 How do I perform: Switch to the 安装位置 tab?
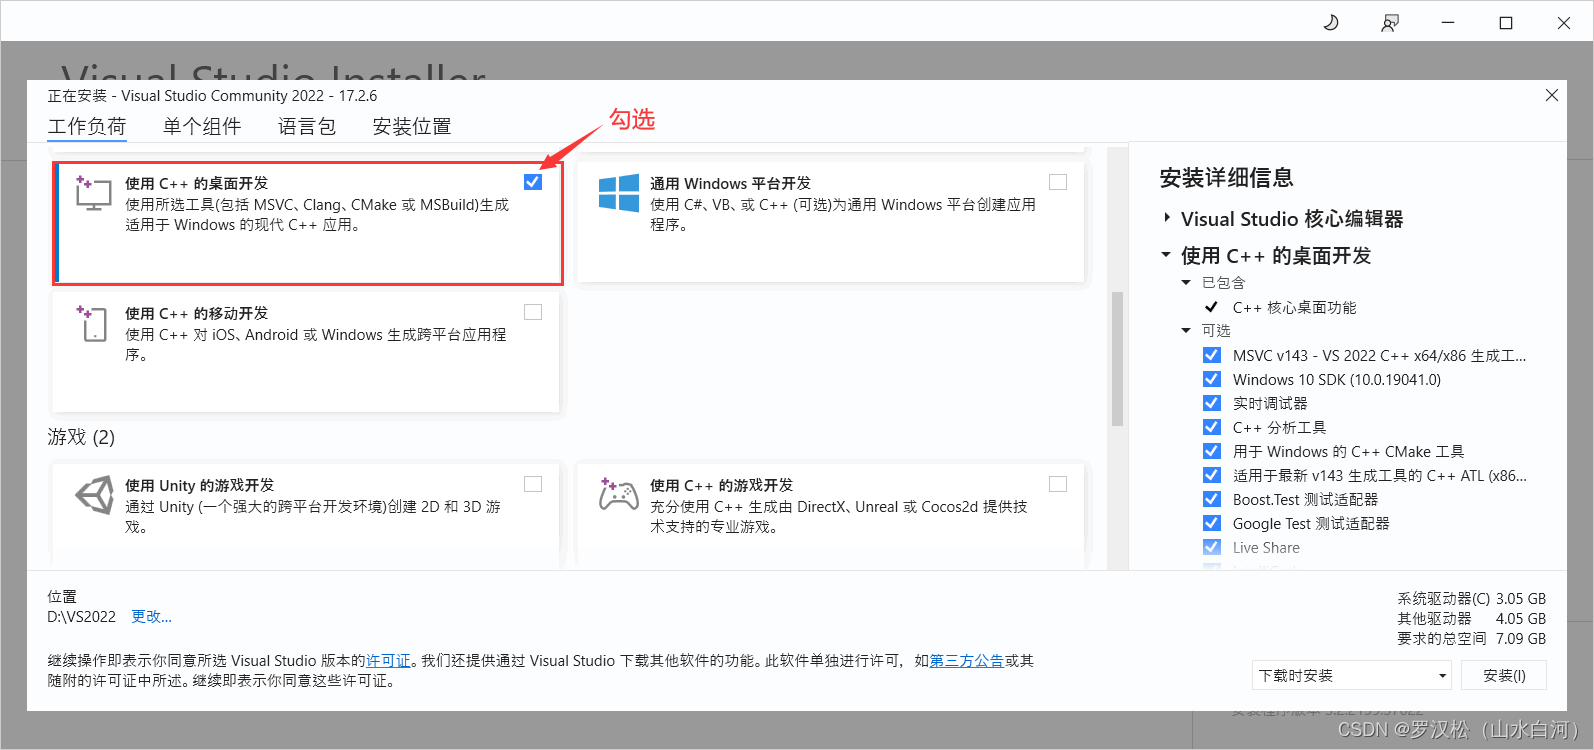pos(412,126)
